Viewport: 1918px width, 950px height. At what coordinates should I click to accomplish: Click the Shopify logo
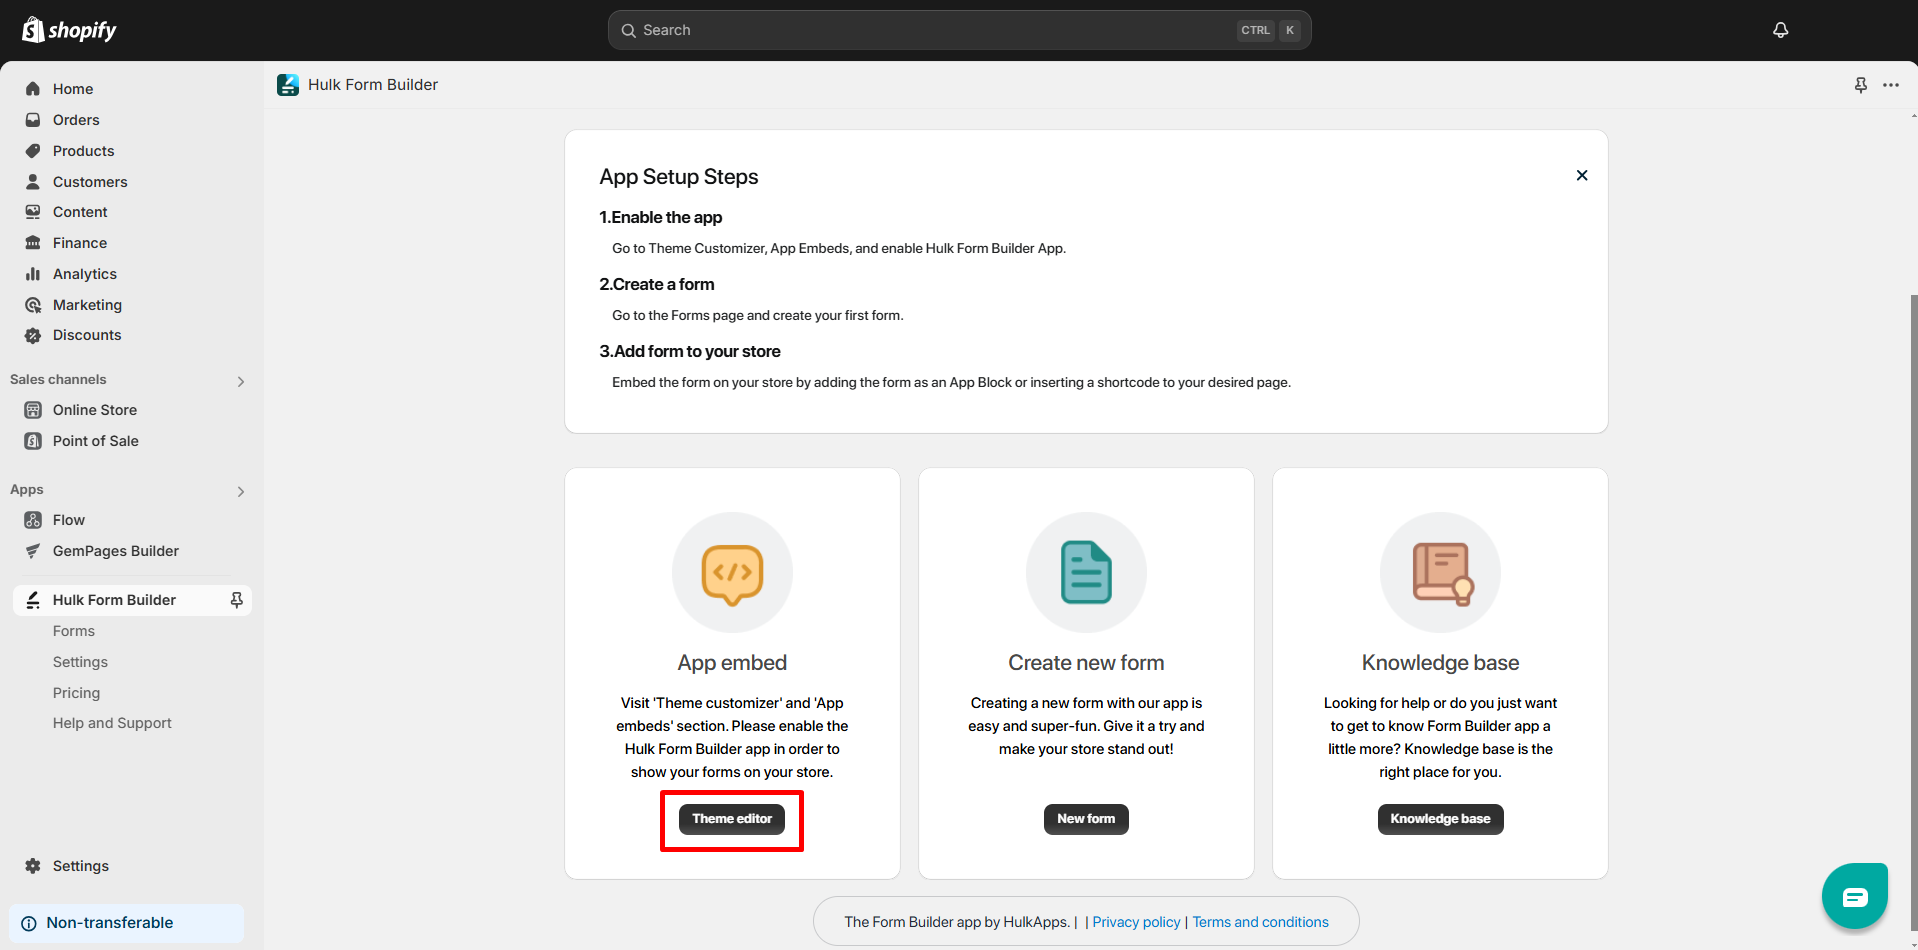69,30
